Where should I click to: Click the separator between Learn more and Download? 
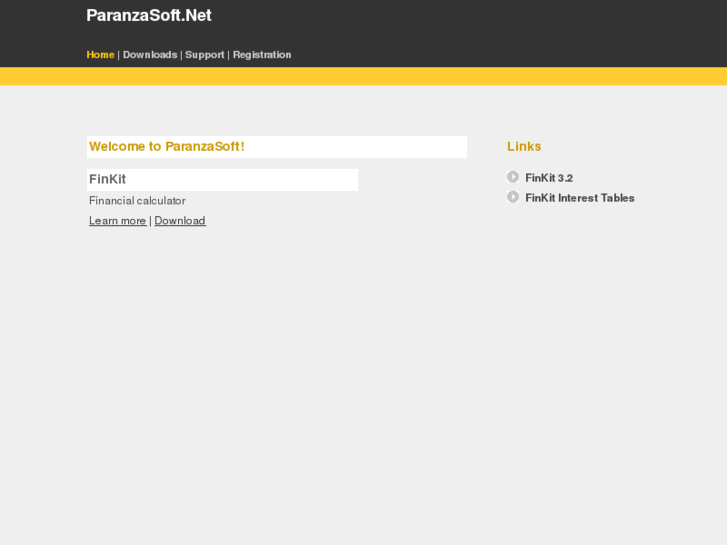(150, 221)
